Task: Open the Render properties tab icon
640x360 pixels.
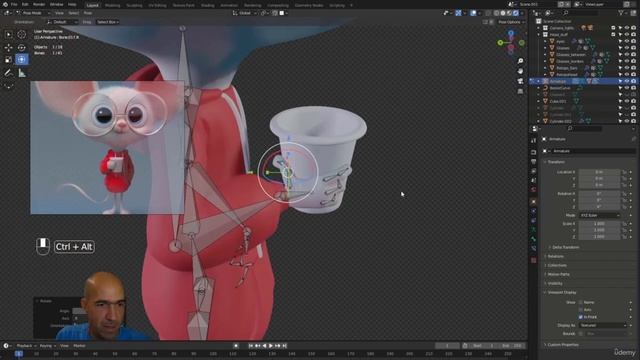Action: click(x=533, y=152)
